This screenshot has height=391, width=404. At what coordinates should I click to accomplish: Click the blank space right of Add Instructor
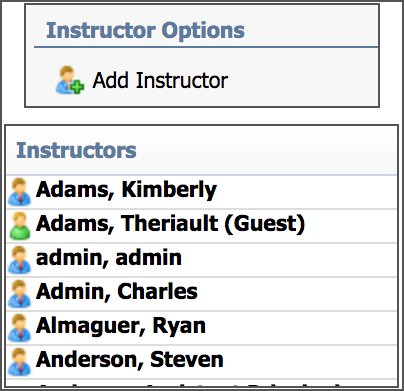pyautogui.click(x=303, y=80)
